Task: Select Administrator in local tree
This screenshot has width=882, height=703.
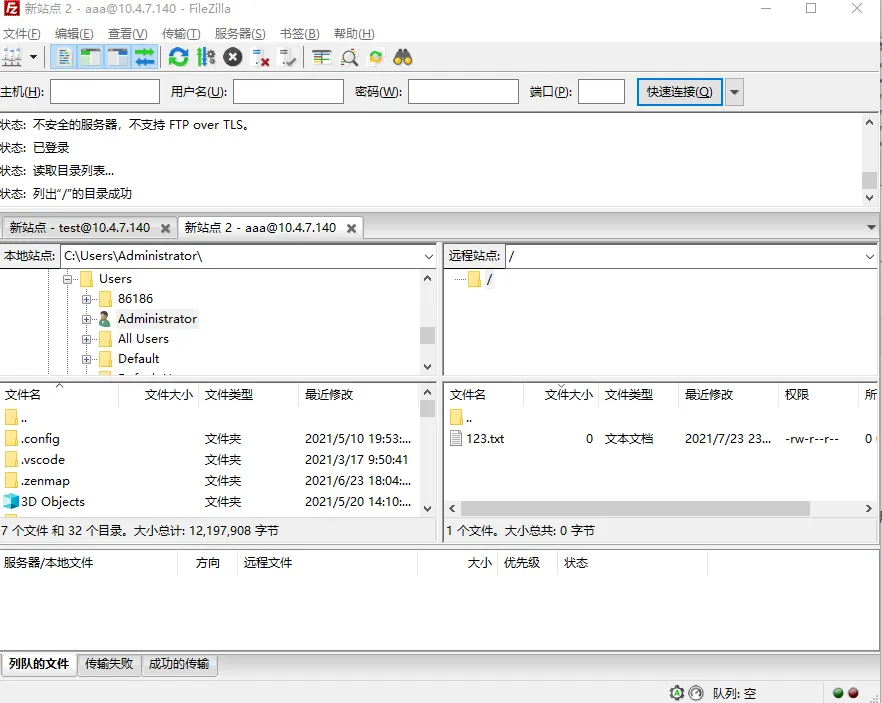Action: tap(157, 319)
